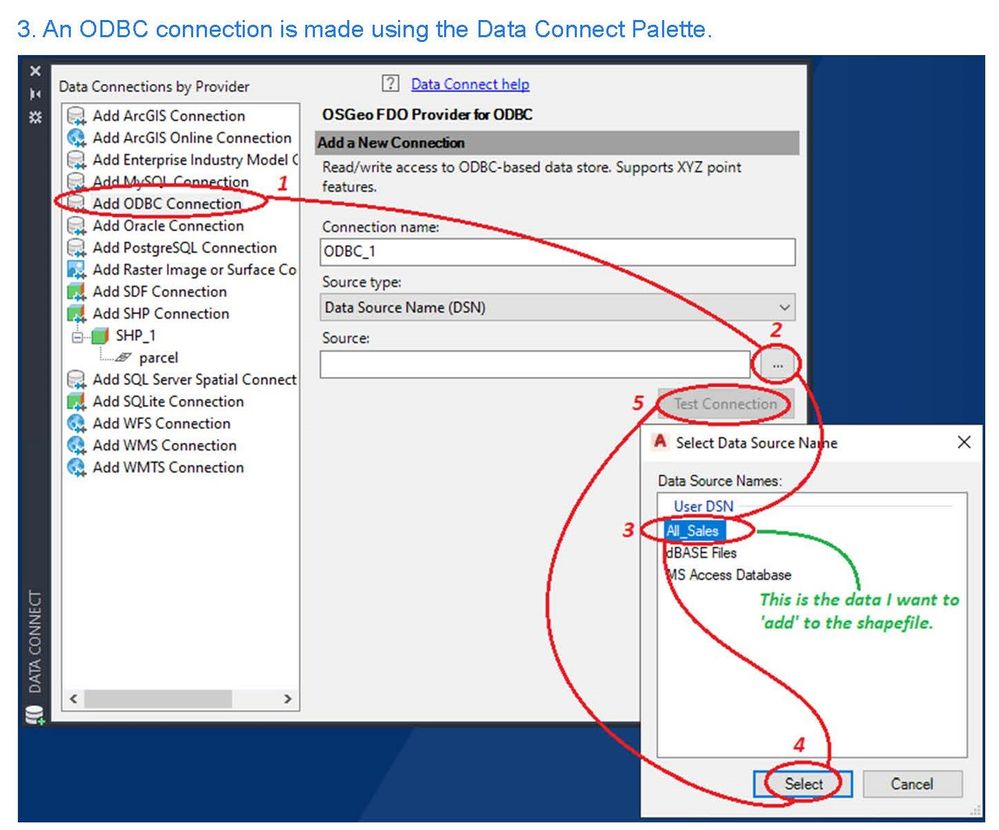Select Add Raster Image or Surface Connection
Viewport: 999px width, 830px height.
click(195, 269)
